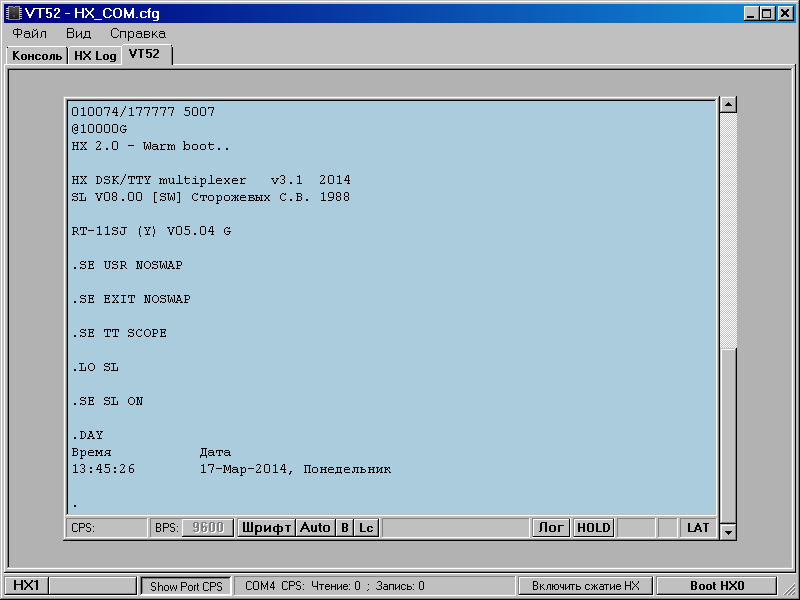
Task: Switch to the Консоль tab
Action: [x=37, y=56]
